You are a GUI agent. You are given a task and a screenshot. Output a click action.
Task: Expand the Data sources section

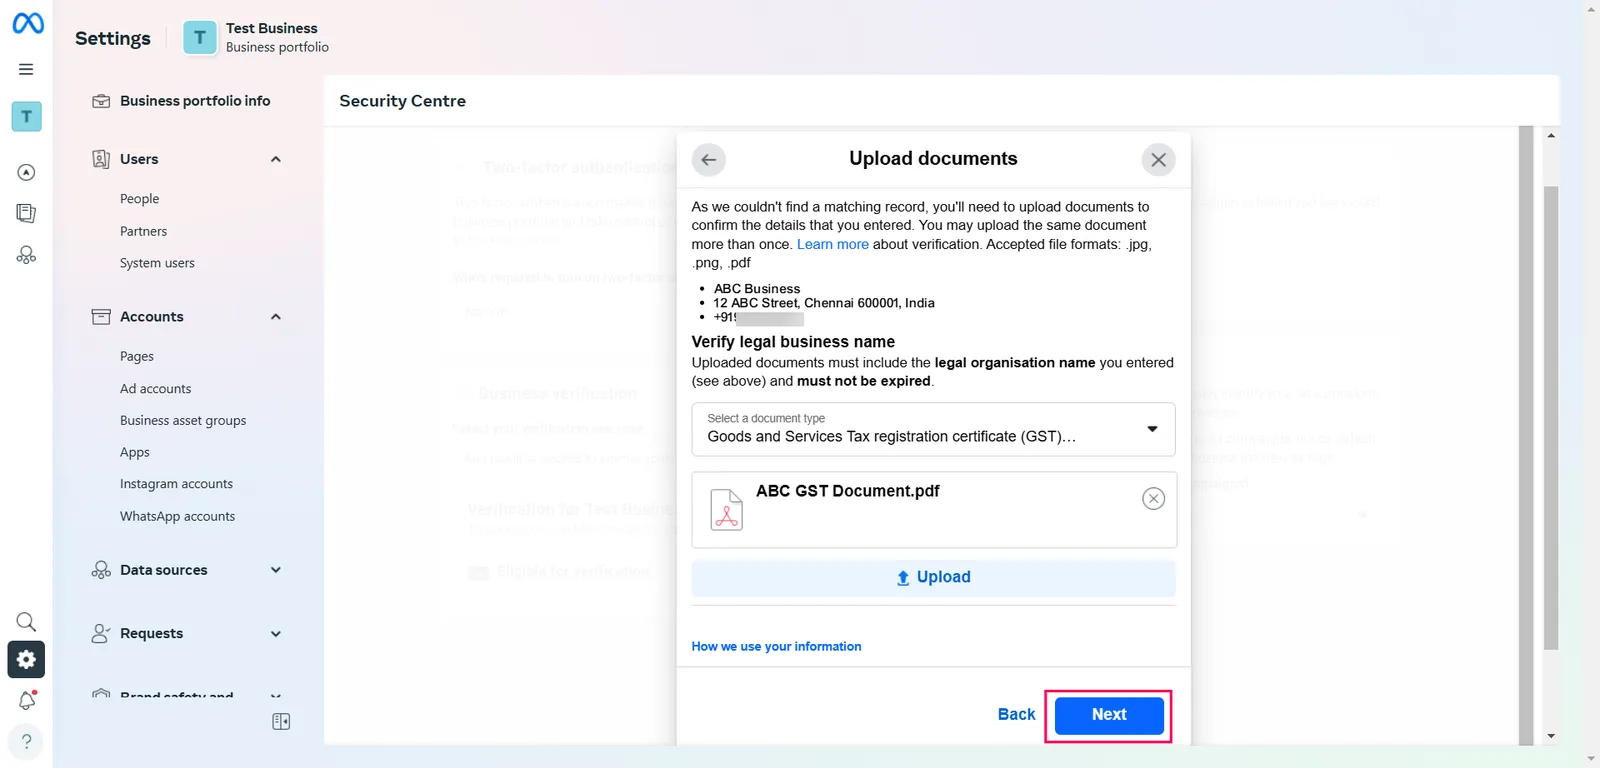[x=276, y=570]
